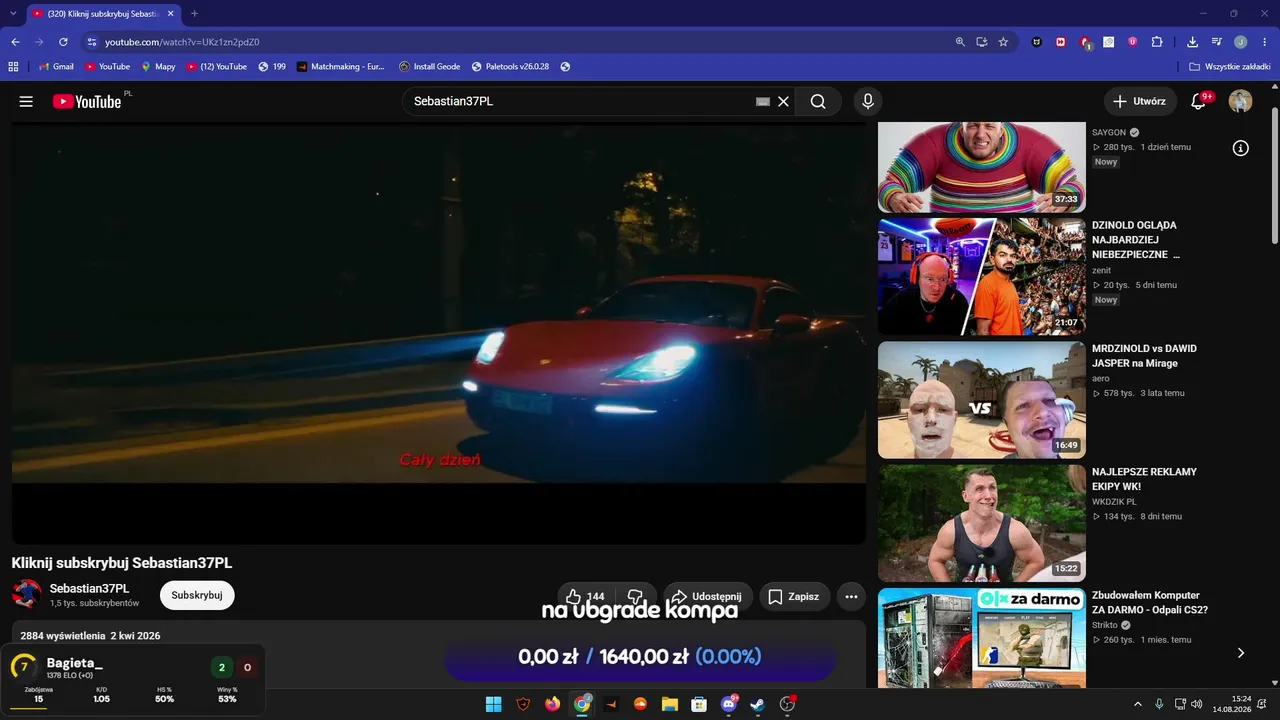
Task: Open the on-screen keyboard in search box
Action: [x=762, y=101]
